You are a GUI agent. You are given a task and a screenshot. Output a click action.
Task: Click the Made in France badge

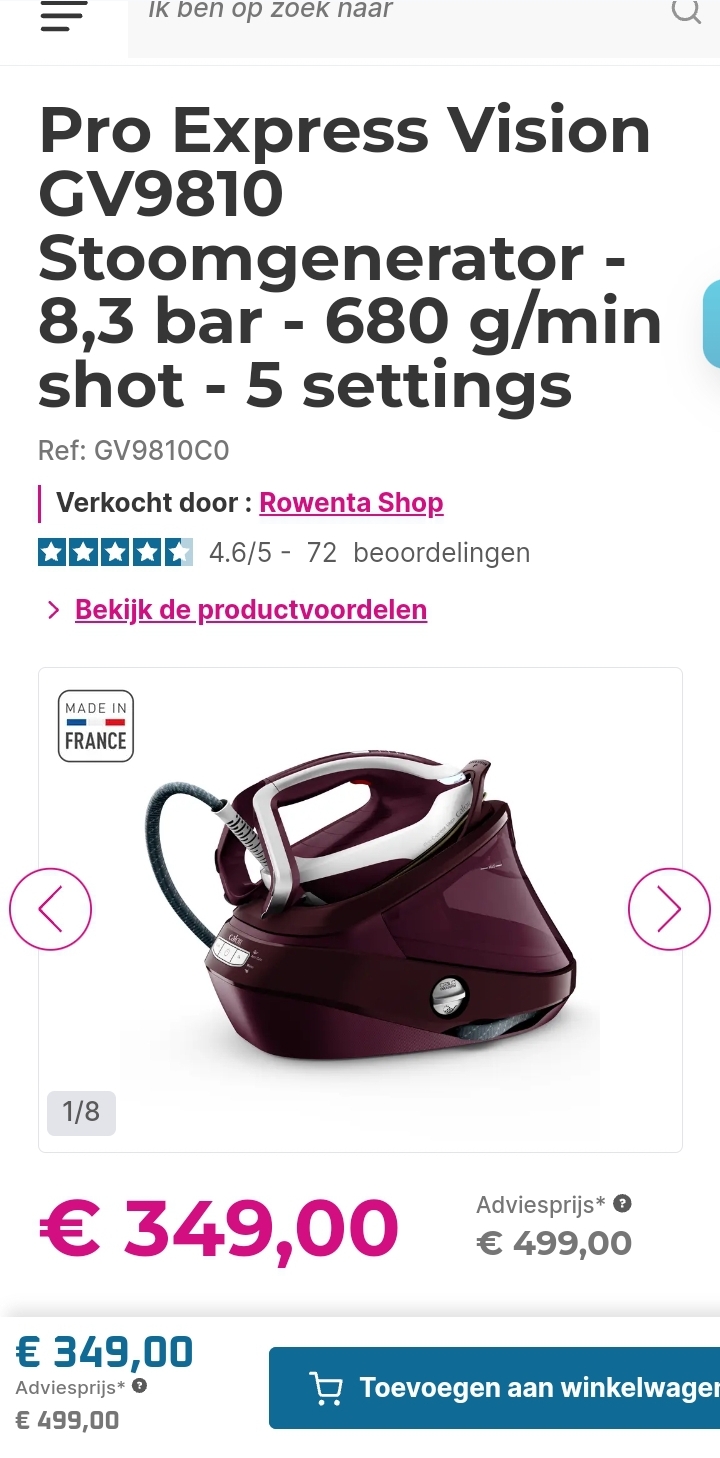(x=96, y=726)
